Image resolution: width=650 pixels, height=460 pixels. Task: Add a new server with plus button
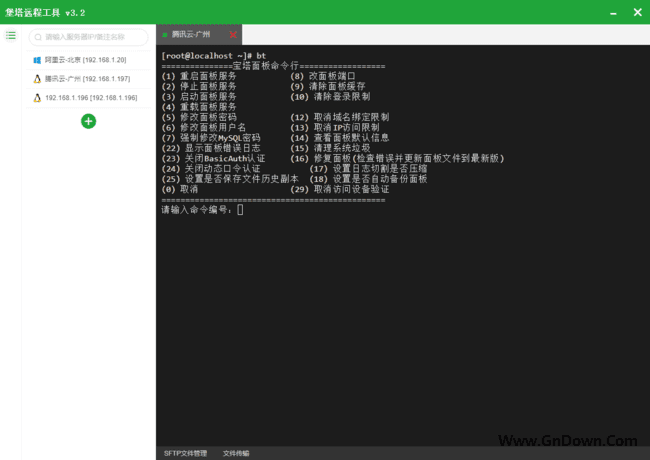(x=88, y=121)
